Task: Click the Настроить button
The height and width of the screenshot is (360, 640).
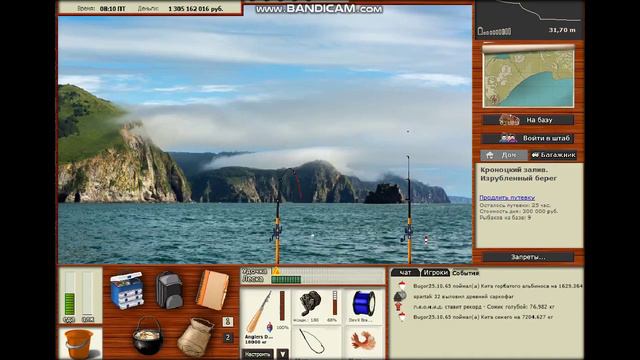Action: click(x=258, y=354)
